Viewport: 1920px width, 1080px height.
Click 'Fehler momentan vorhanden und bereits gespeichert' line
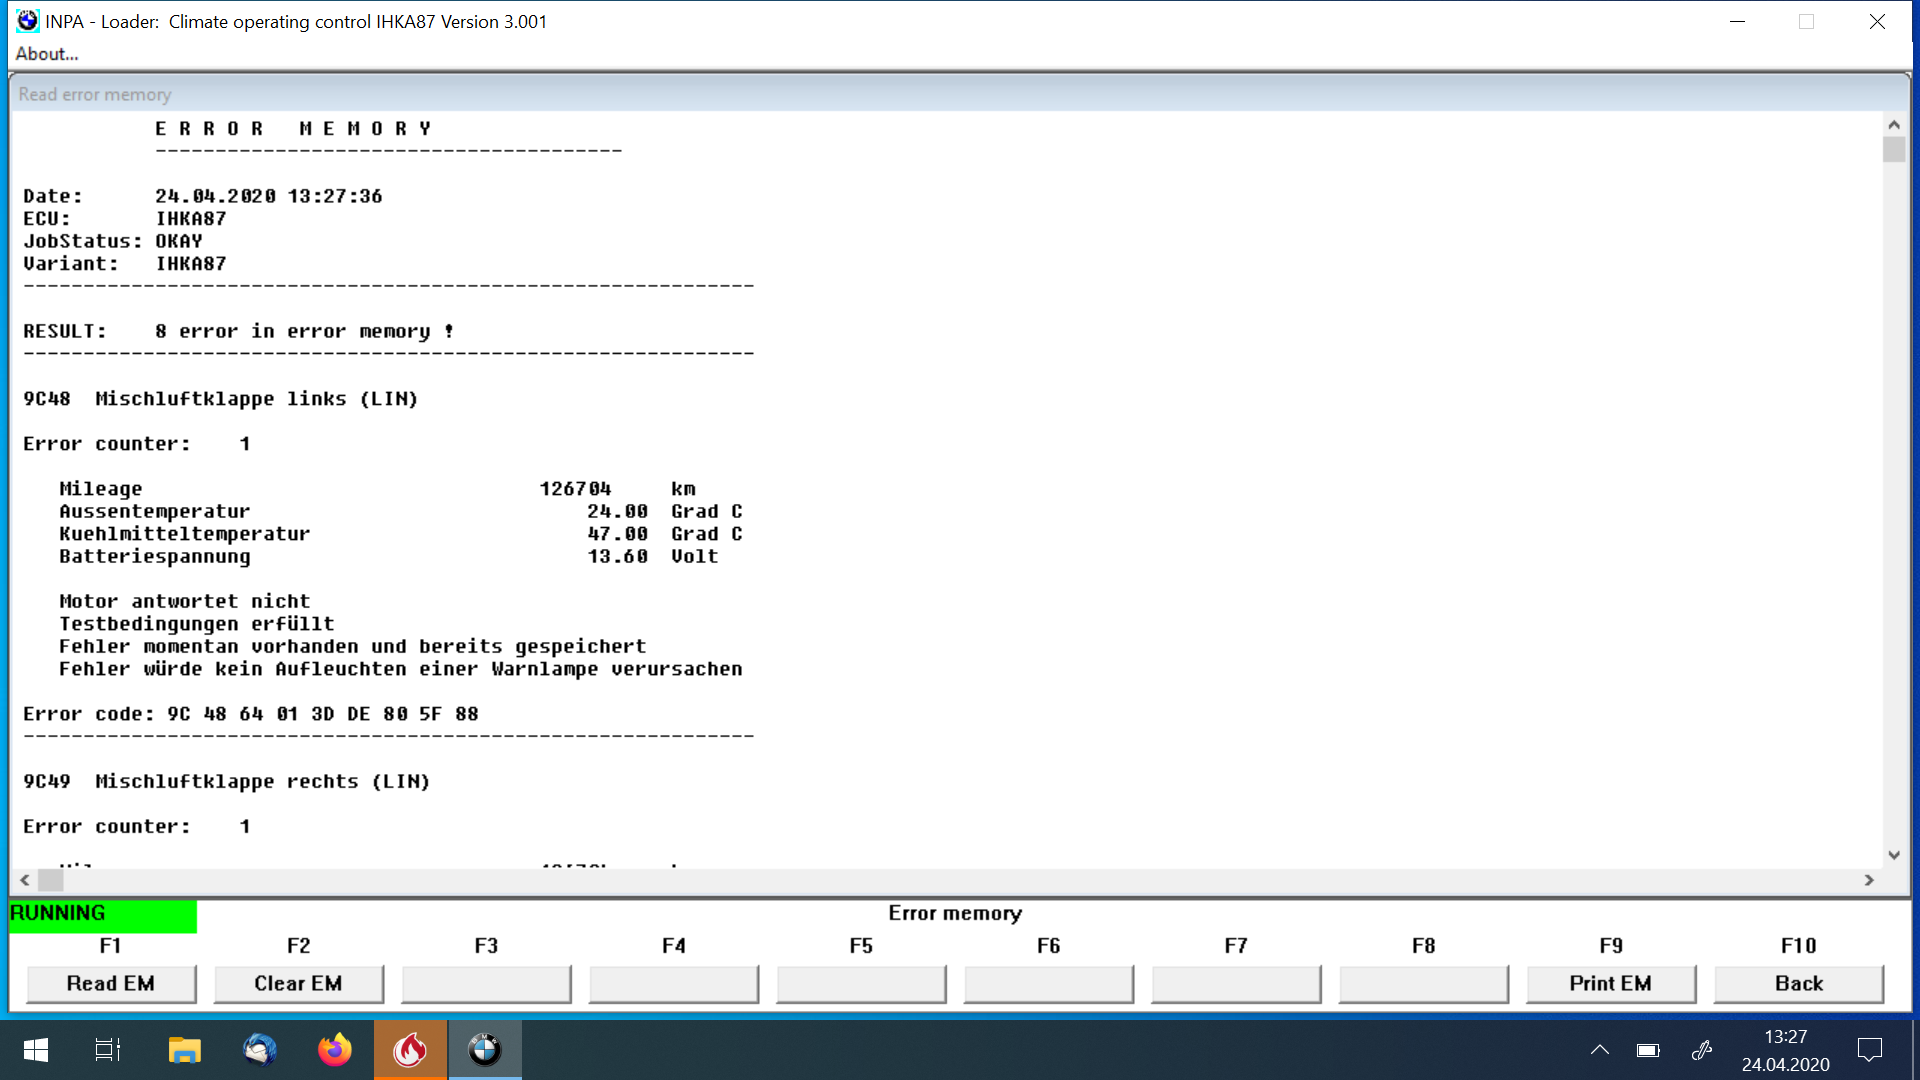pyautogui.click(x=353, y=646)
